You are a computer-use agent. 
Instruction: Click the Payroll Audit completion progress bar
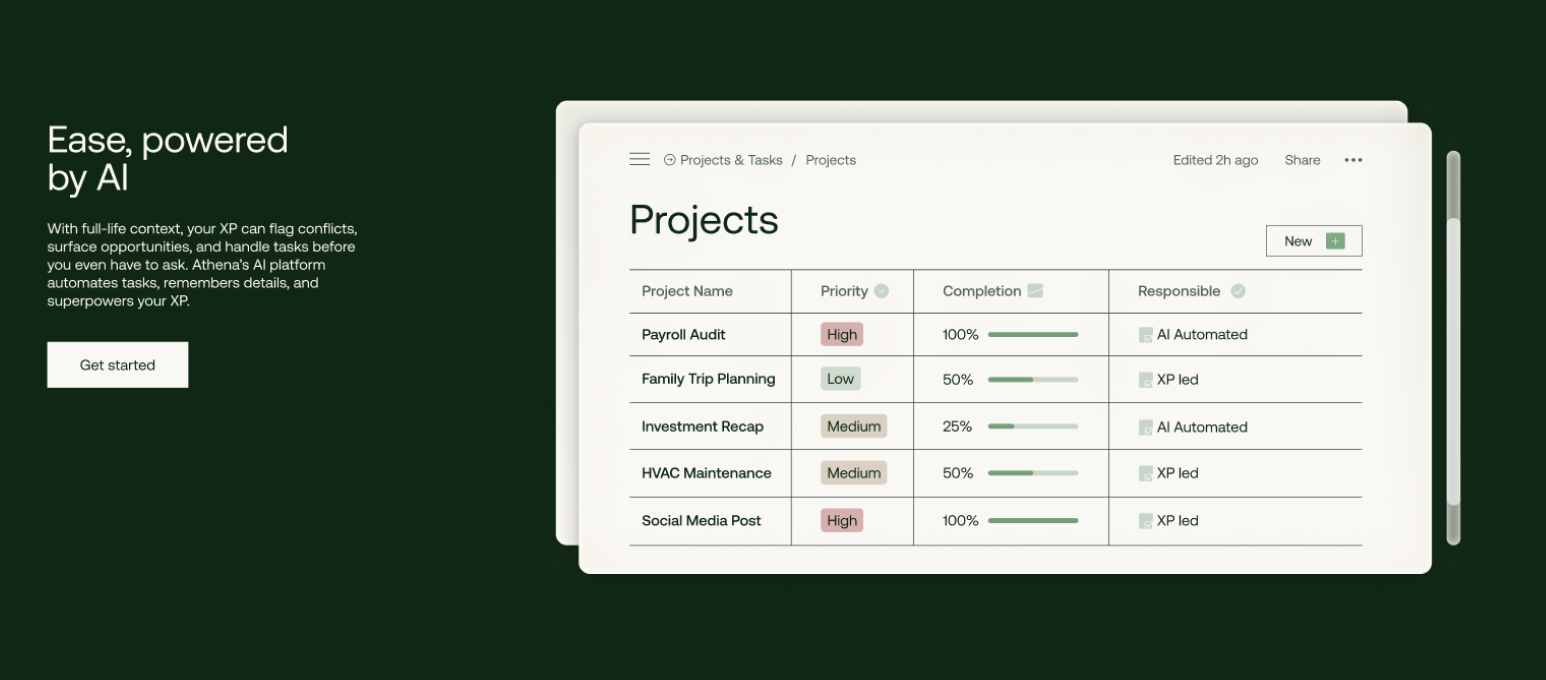click(1033, 334)
